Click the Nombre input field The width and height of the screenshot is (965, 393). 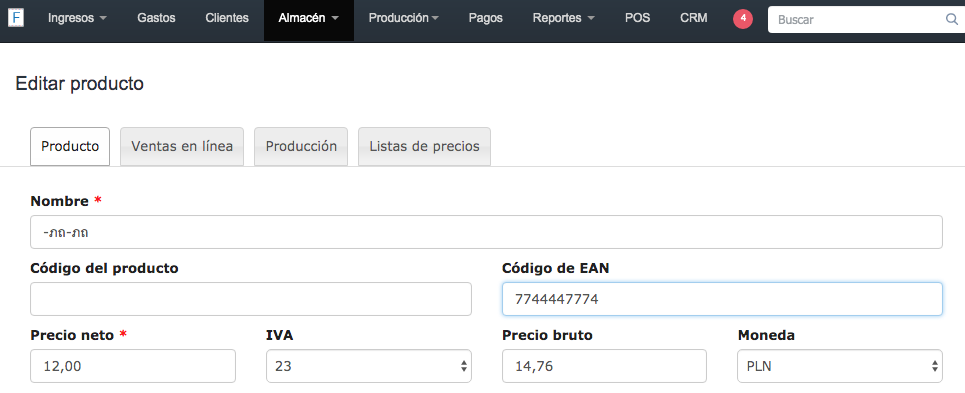486,232
